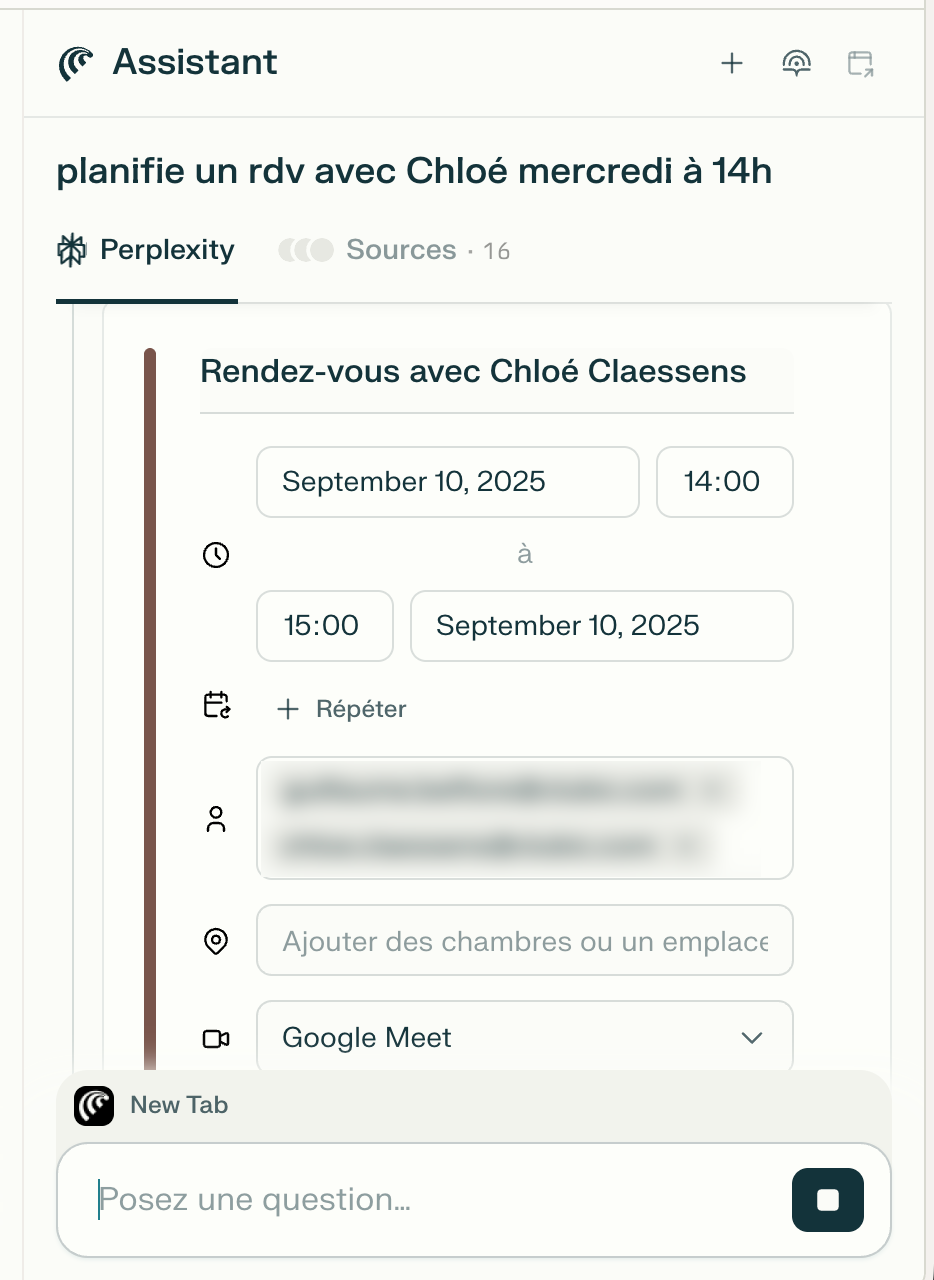Click the new thread plus icon
Screen dimensions: 934x1280
(x=732, y=64)
